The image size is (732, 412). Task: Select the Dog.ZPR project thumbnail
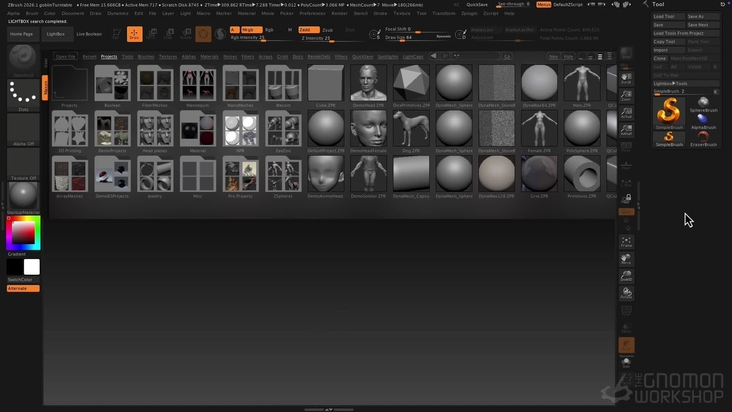click(x=411, y=132)
